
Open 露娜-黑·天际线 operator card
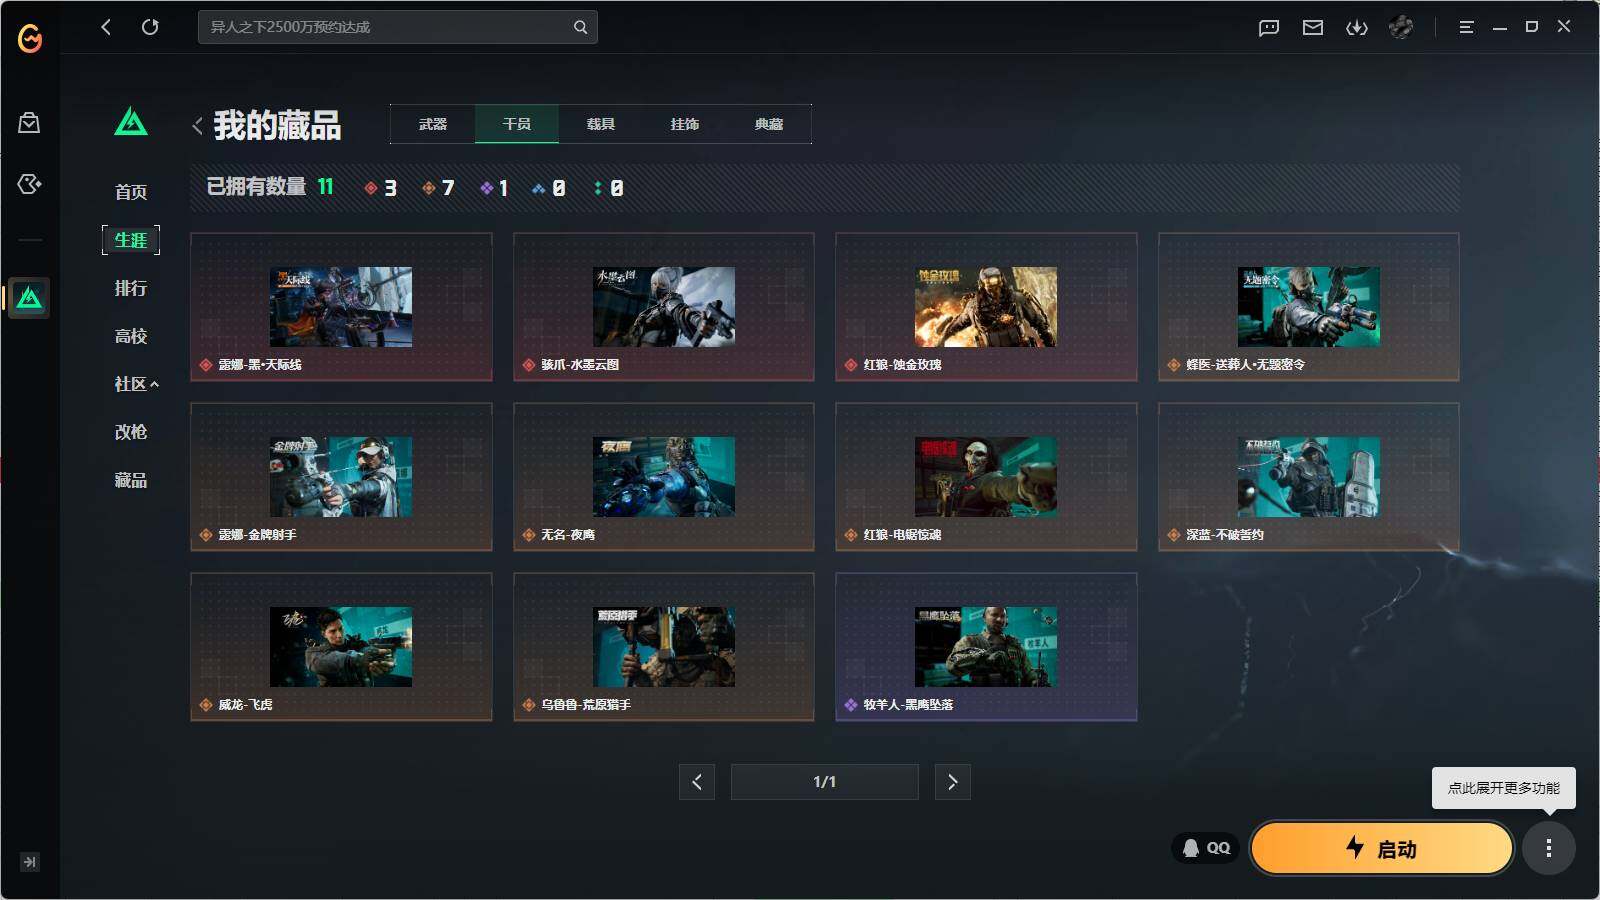pyautogui.click(x=341, y=307)
